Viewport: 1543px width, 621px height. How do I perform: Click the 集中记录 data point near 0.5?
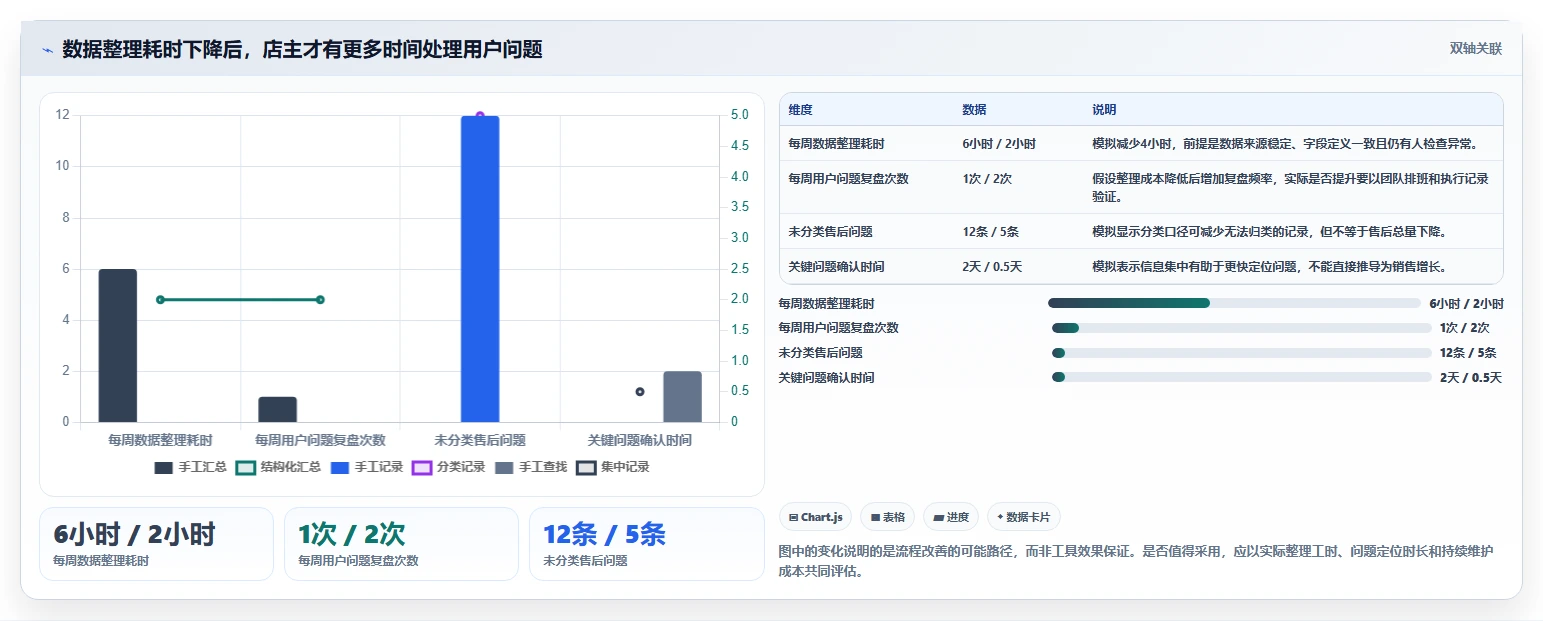(x=640, y=392)
